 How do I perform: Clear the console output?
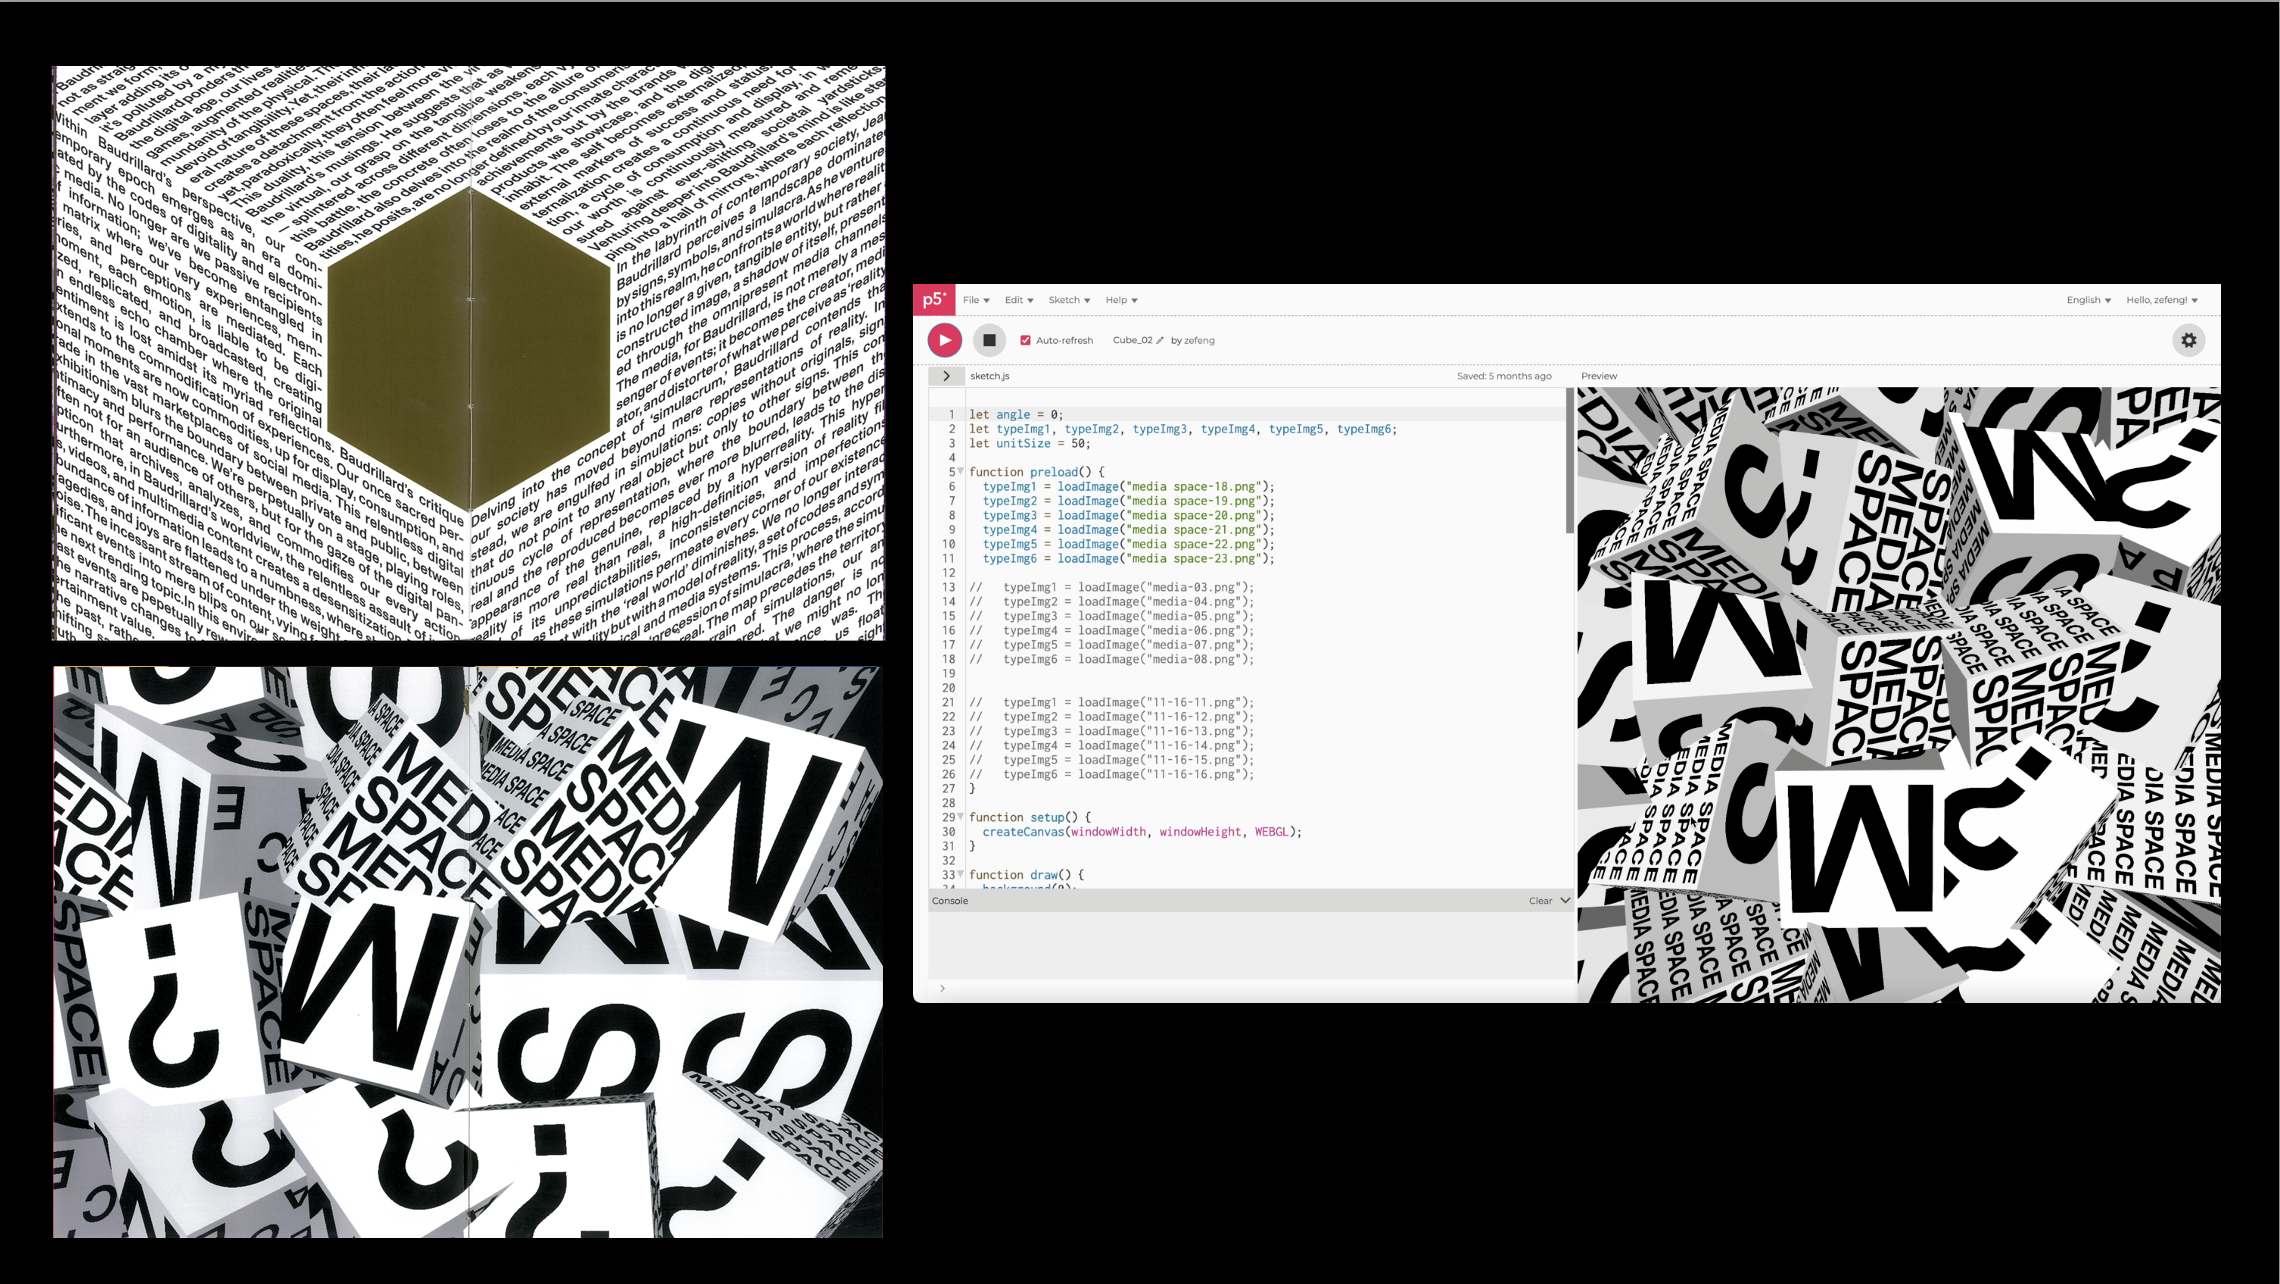[1540, 900]
